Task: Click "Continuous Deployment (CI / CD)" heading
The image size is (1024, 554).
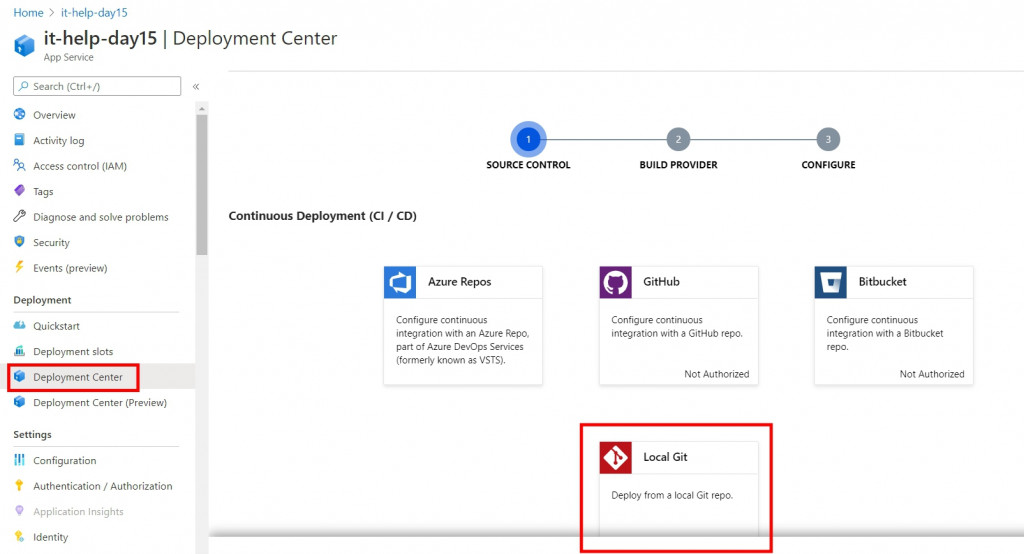Action: point(323,216)
